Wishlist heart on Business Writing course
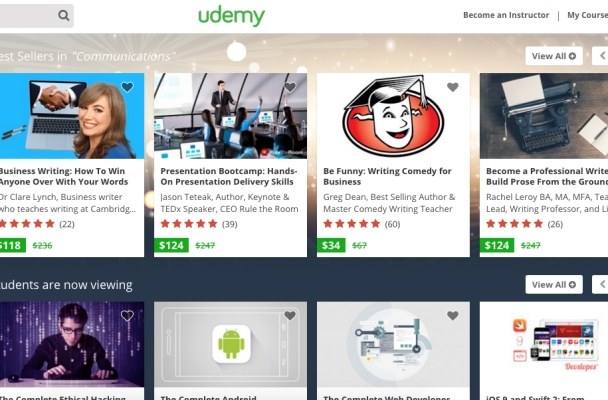Viewport: 608px width, 400px height. point(127,87)
